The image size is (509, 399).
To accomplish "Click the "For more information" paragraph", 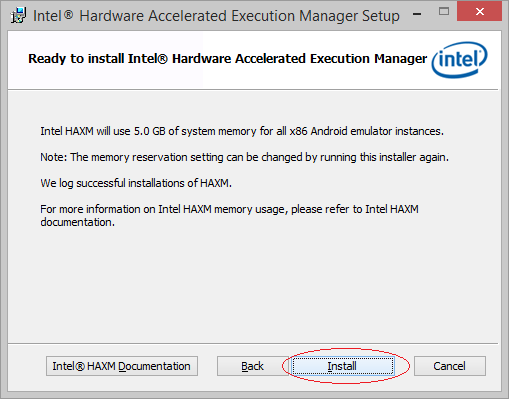I will (229, 215).
